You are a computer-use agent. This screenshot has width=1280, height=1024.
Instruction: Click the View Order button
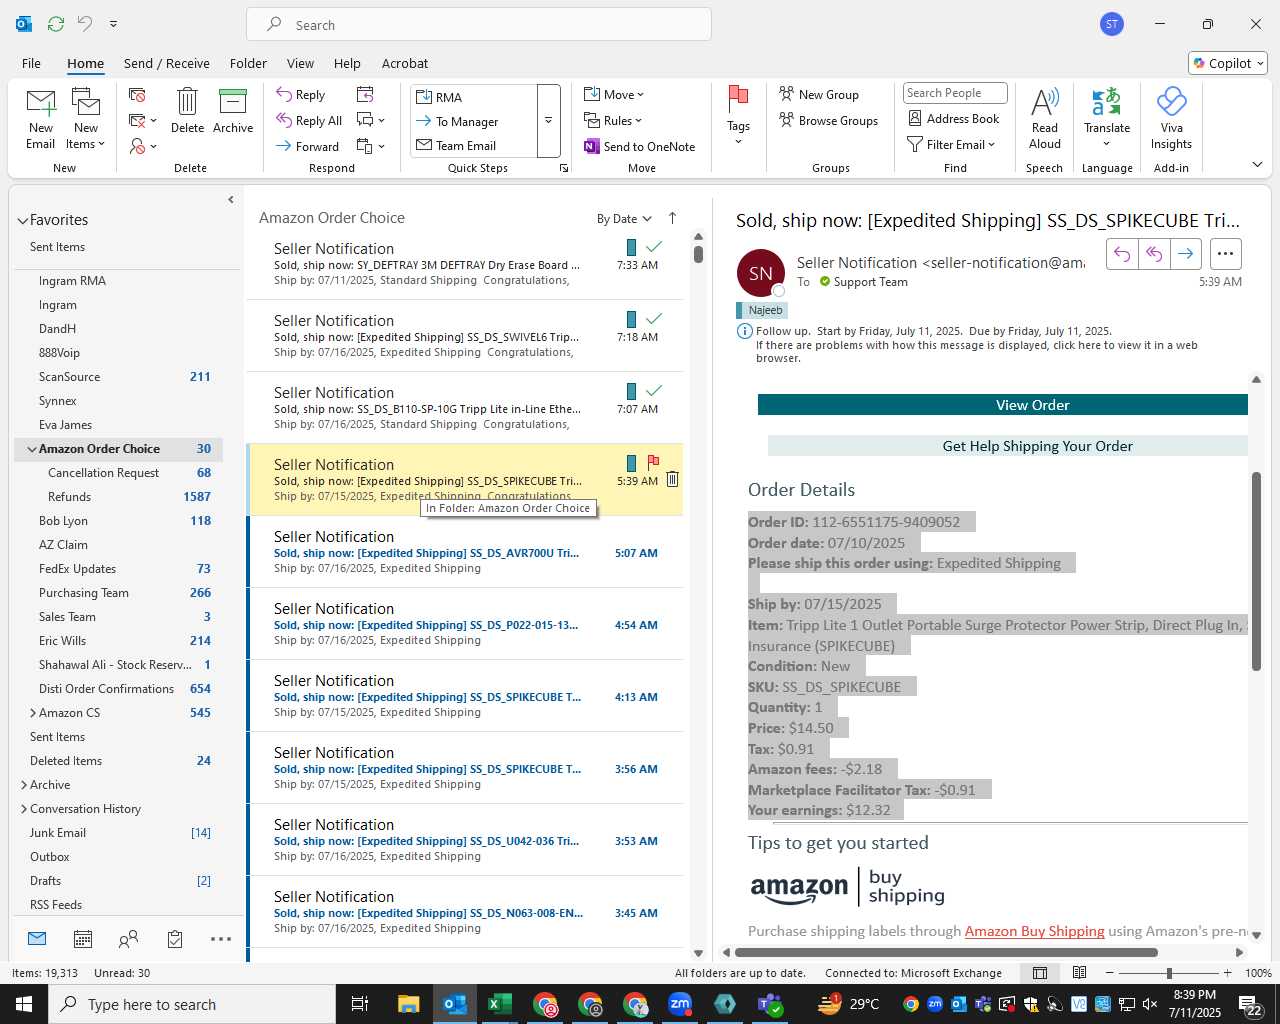pyautogui.click(x=1003, y=405)
